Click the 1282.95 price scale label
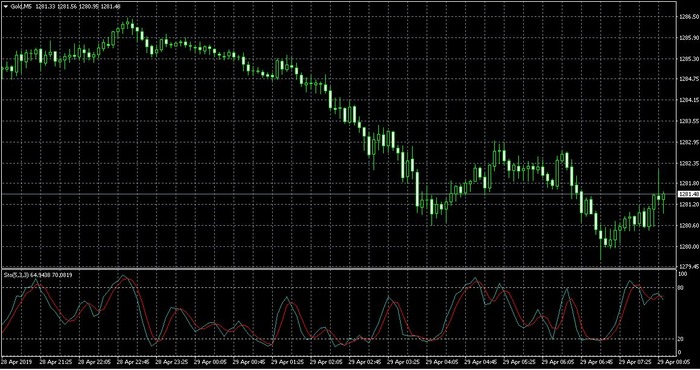 coord(688,142)
